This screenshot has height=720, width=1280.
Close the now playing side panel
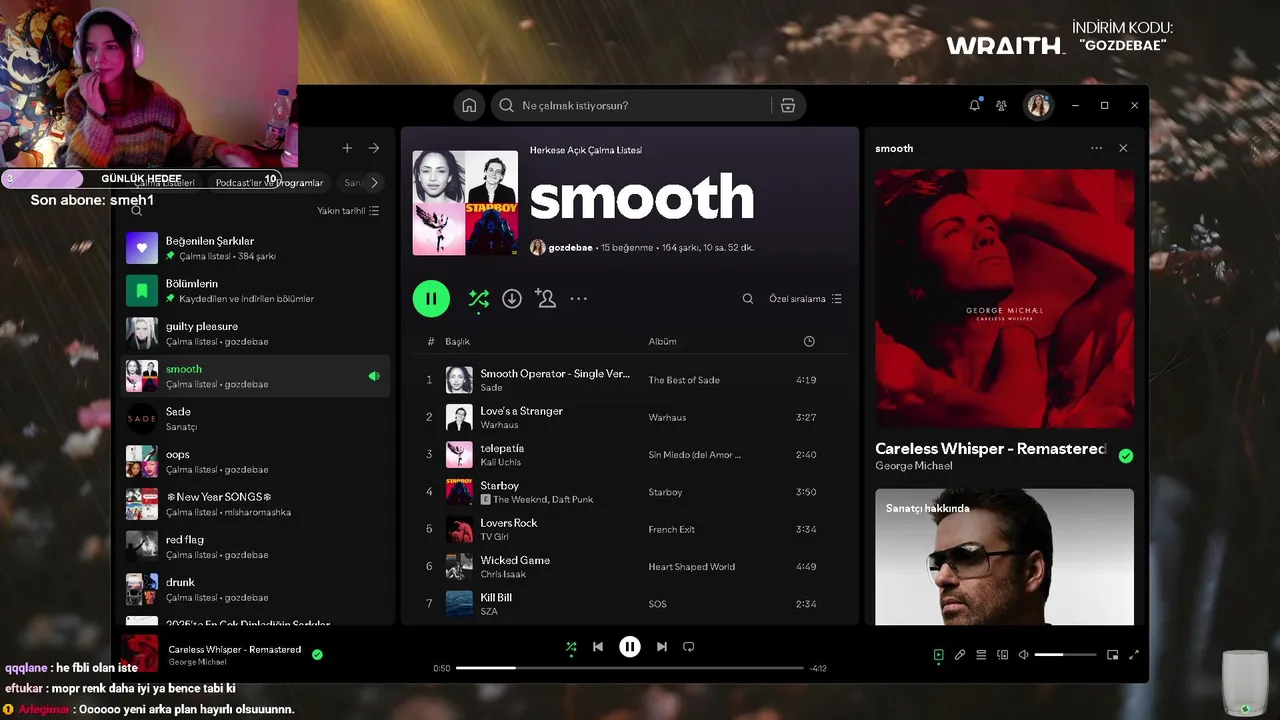[1123, 148]
